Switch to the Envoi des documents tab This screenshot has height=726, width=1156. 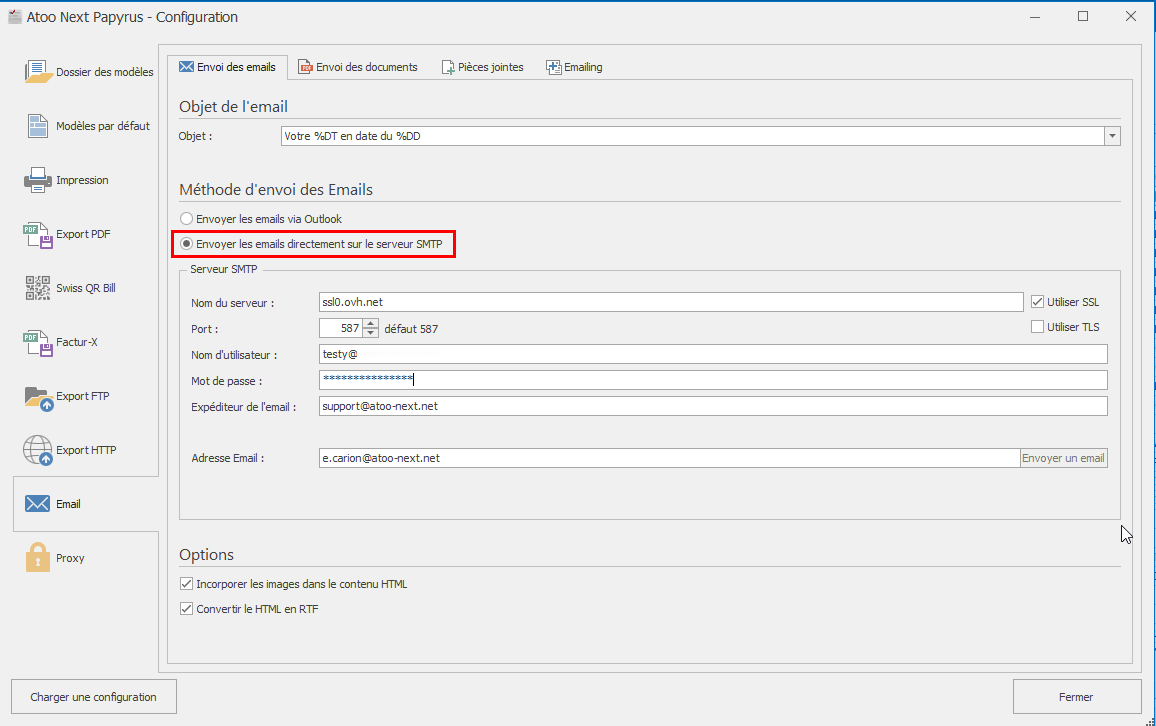pos(358,67)
